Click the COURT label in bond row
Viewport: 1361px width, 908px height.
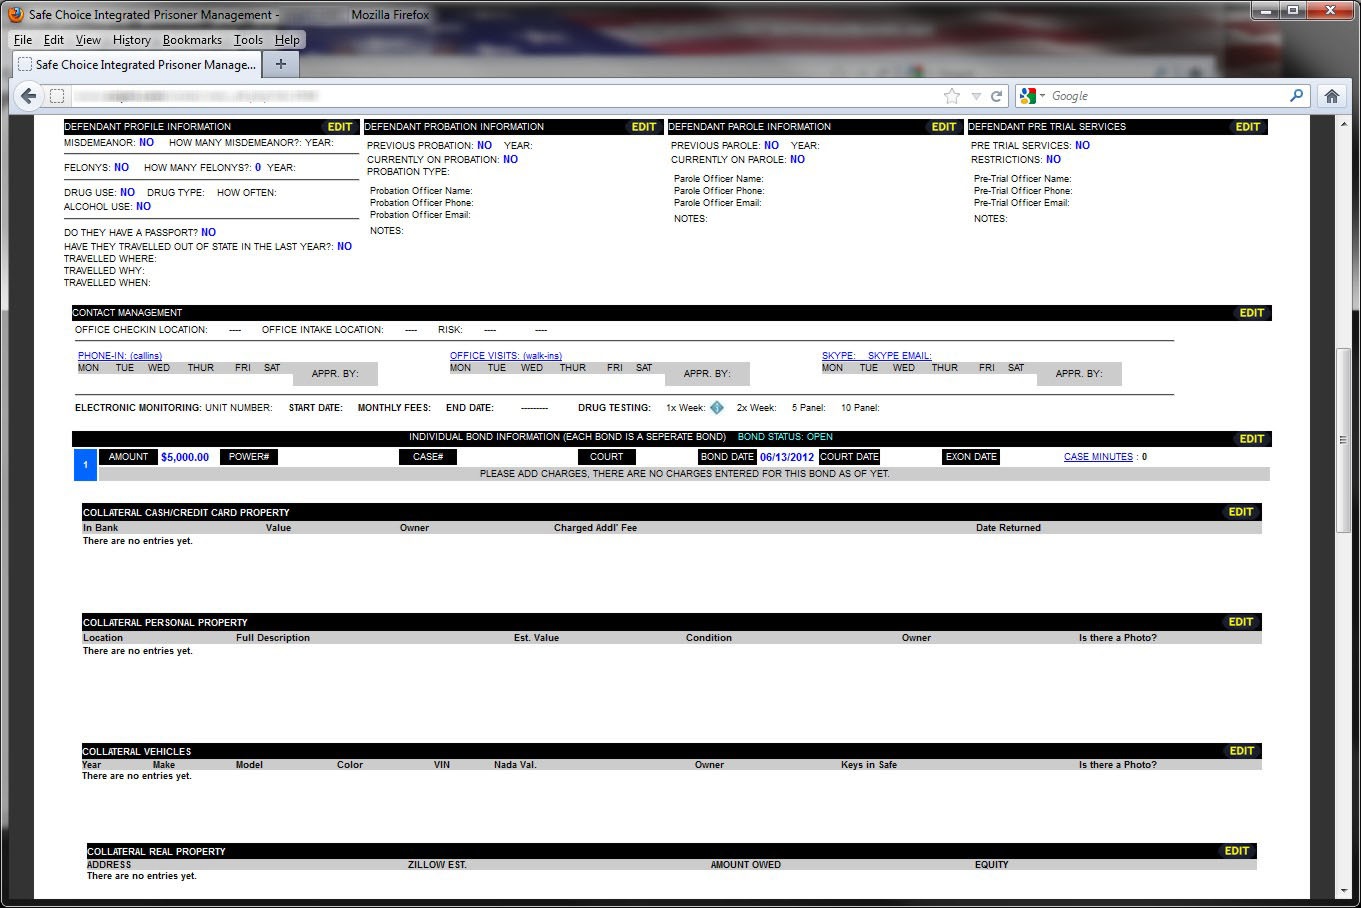[x=606, y=457]
